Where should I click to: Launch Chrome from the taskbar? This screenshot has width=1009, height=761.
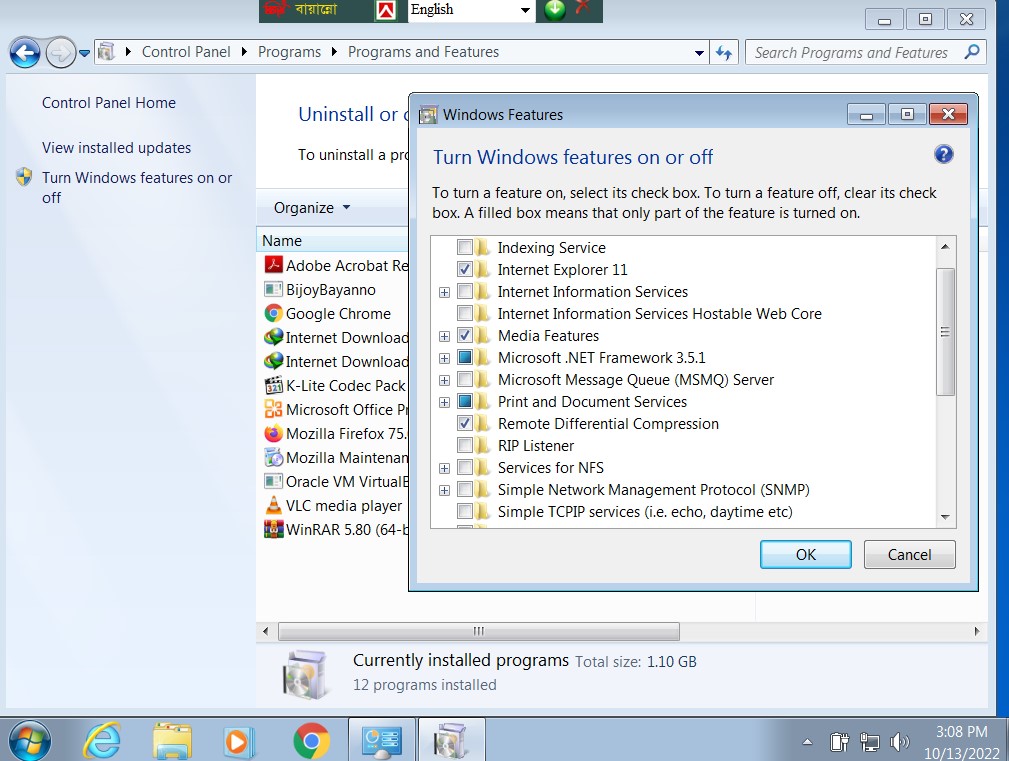pos(311,742)
